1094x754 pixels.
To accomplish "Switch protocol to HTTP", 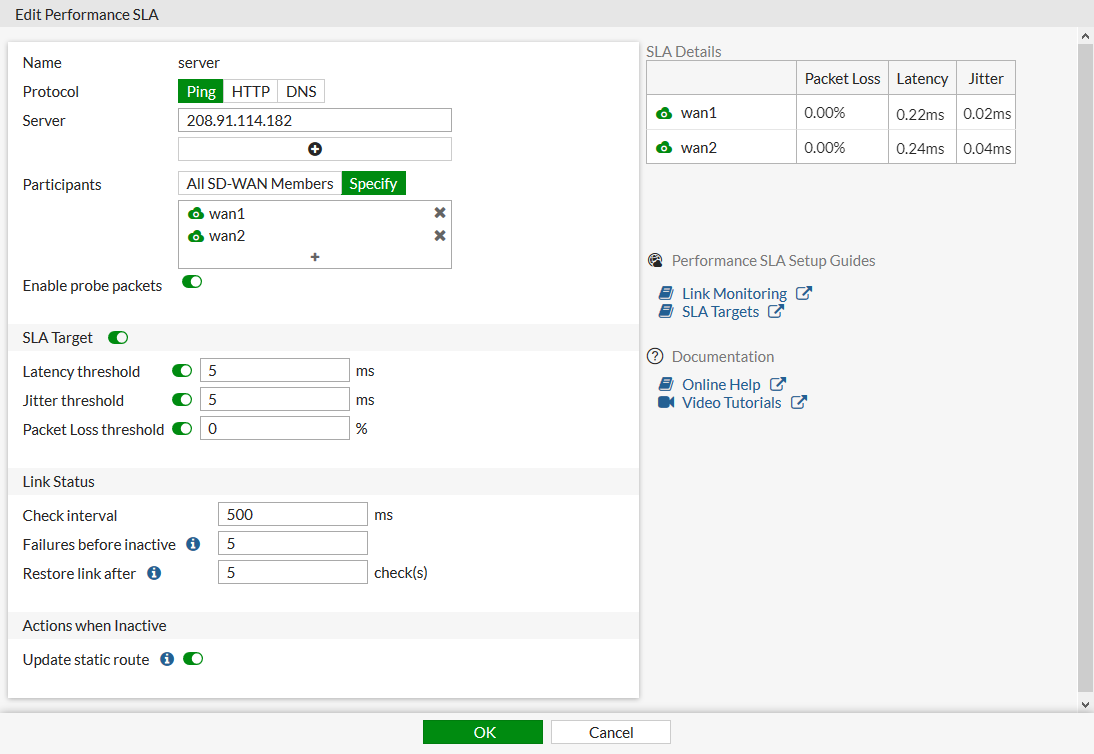I will pos(250,91).
